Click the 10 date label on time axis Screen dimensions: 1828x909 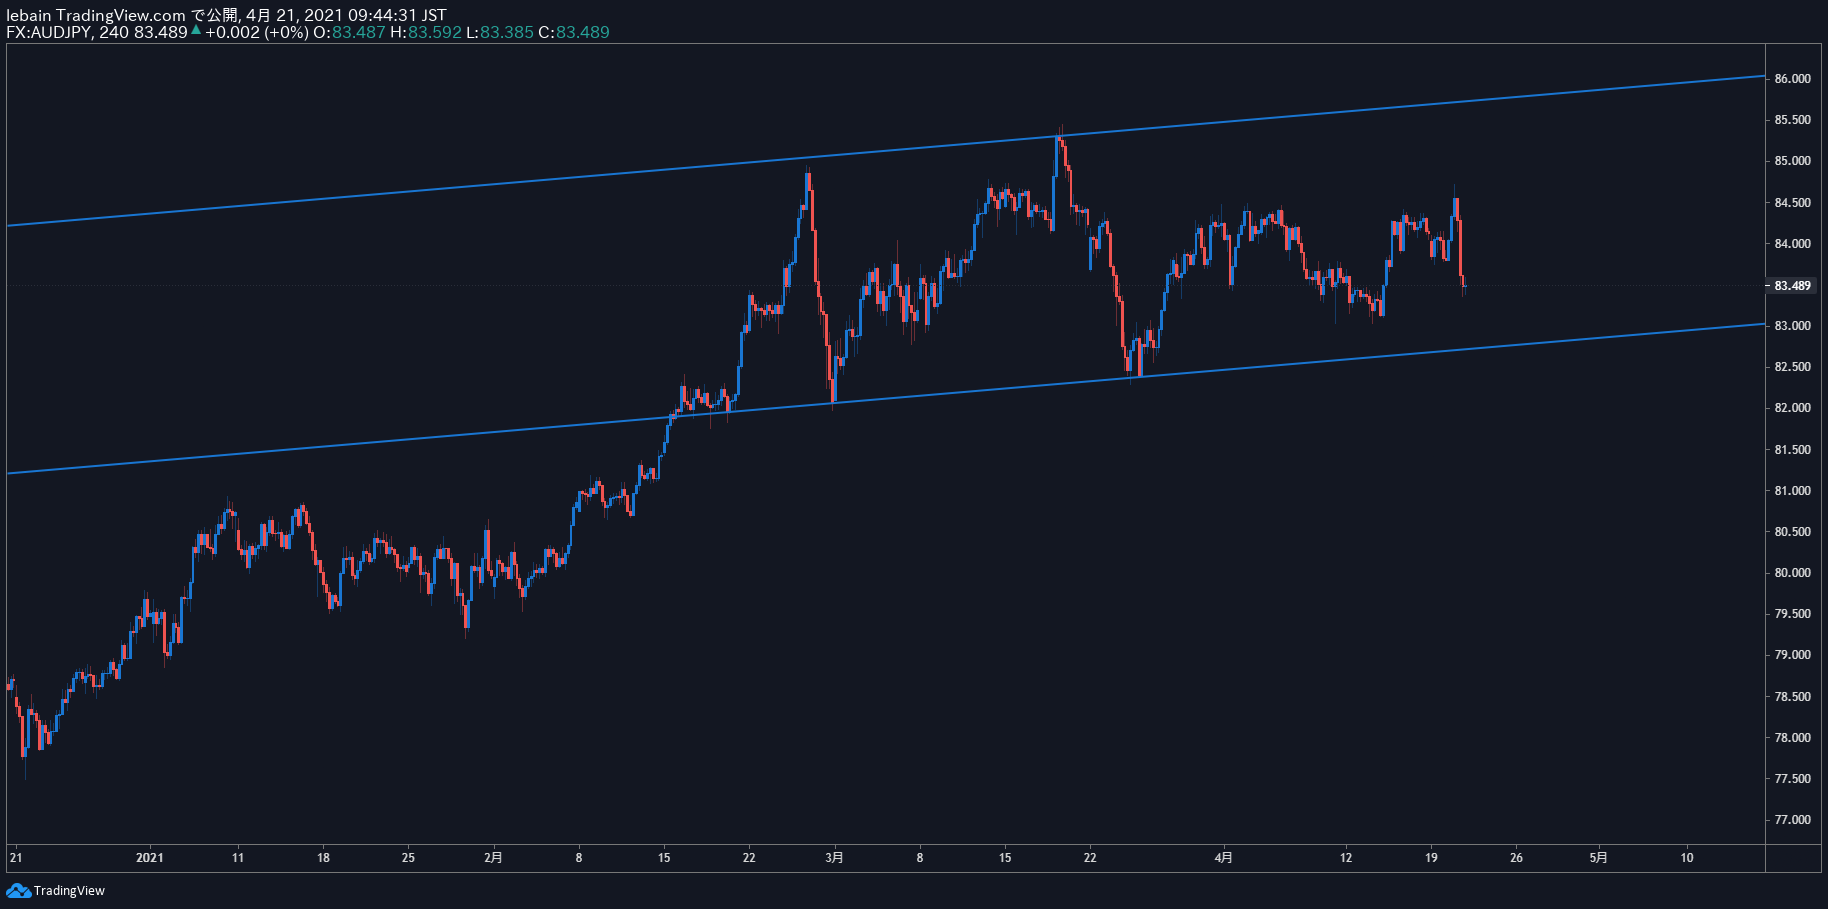[x=1687, y=857]
